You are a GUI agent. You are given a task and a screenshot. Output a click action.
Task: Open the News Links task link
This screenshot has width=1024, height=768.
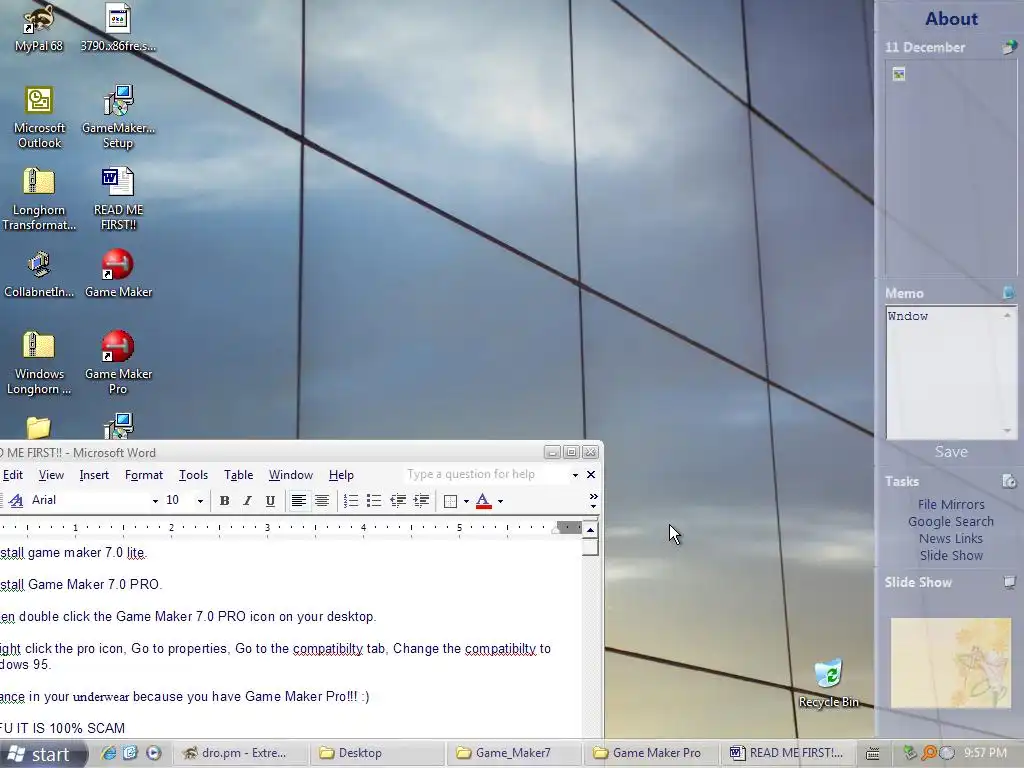951,538
